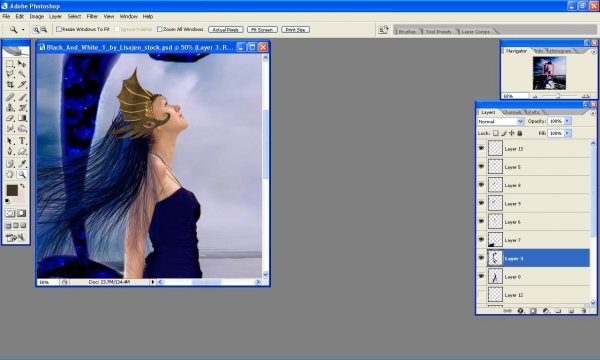
Task: Show Layer 12 via empty eye box
Action: point(481,295)
